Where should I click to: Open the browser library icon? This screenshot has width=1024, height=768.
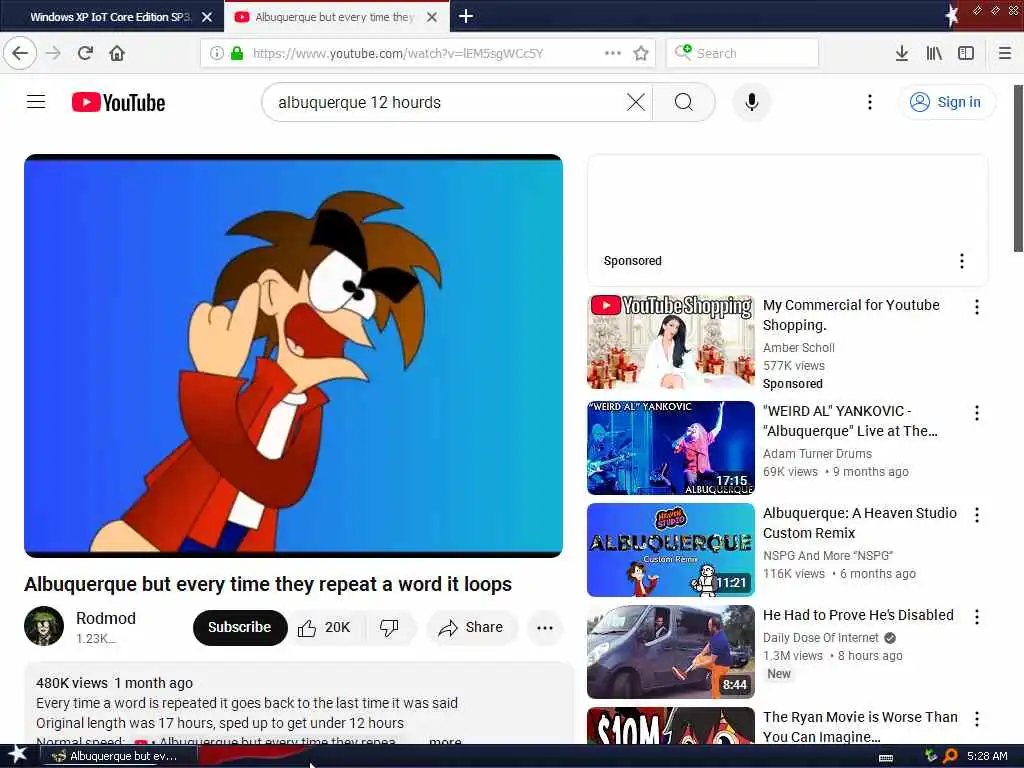[x=934, y=53]
